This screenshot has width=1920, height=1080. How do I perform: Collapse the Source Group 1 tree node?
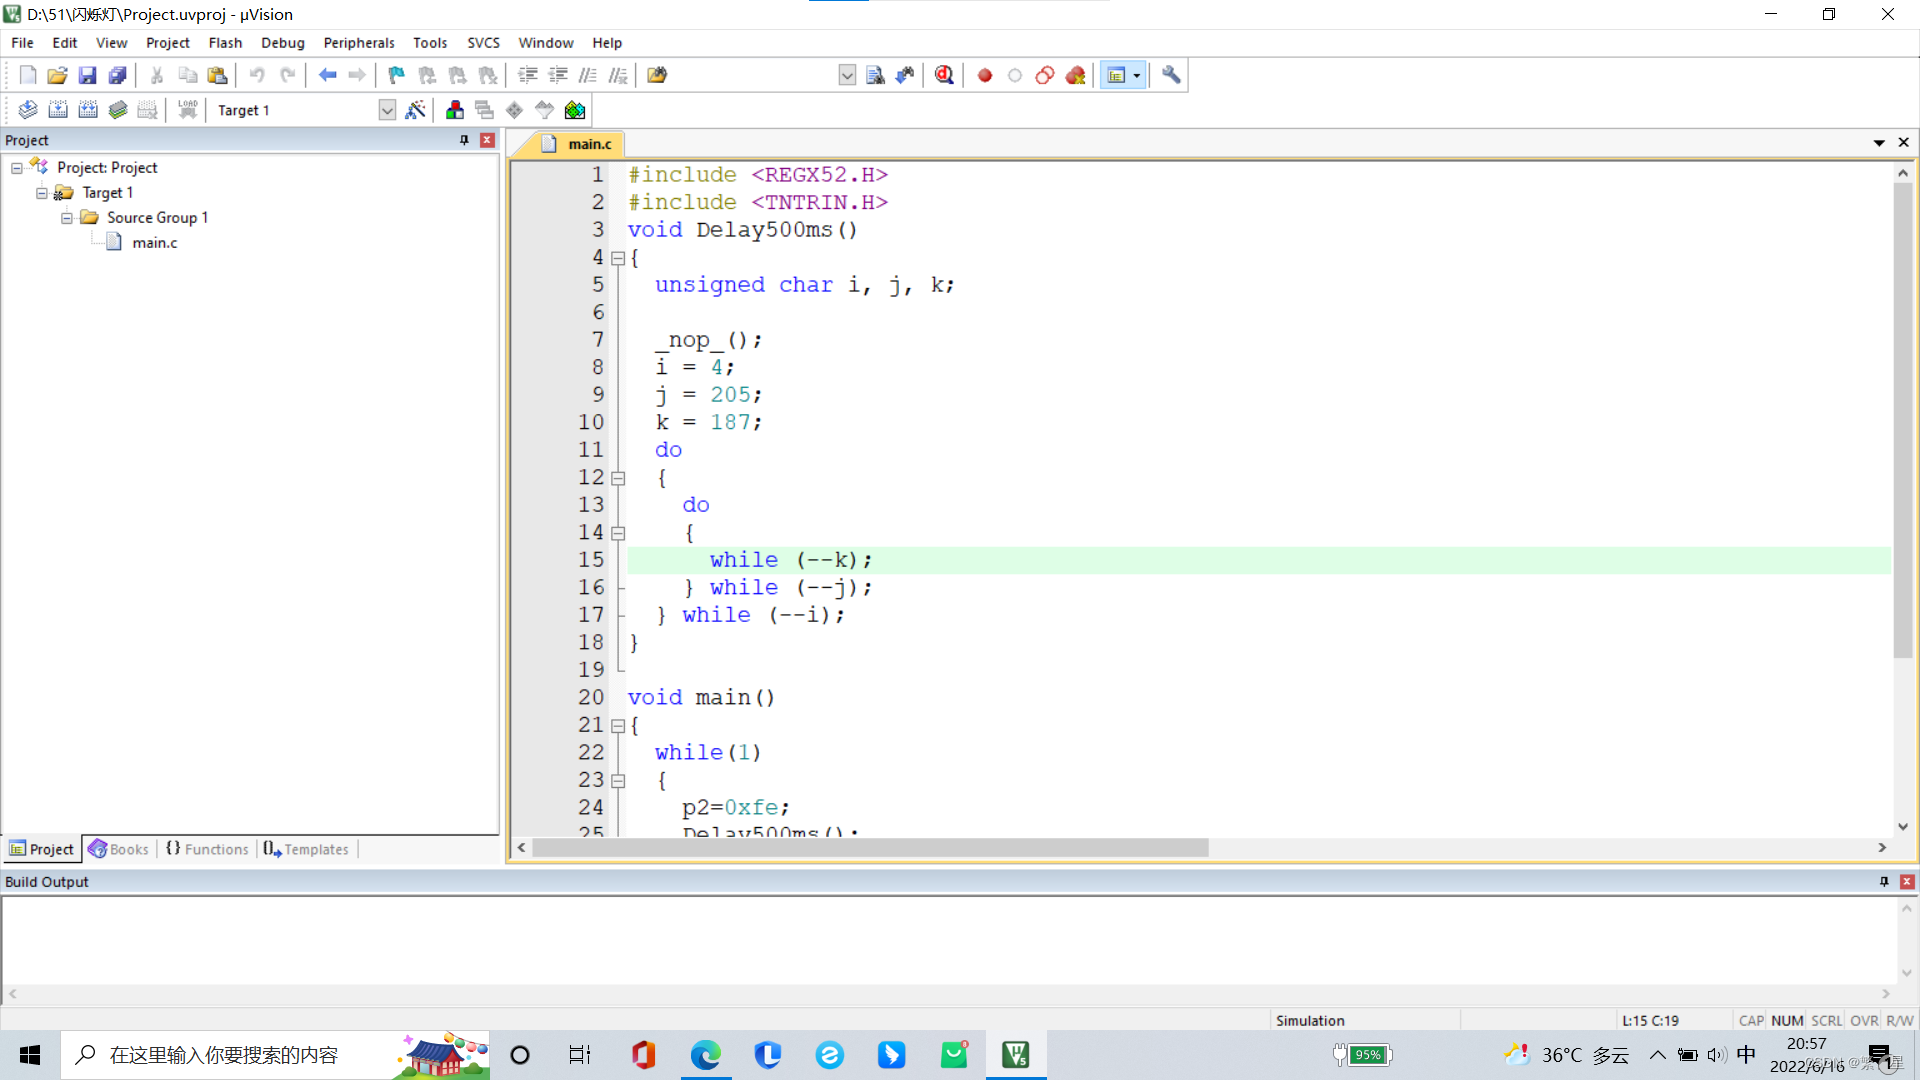[66, 218]
